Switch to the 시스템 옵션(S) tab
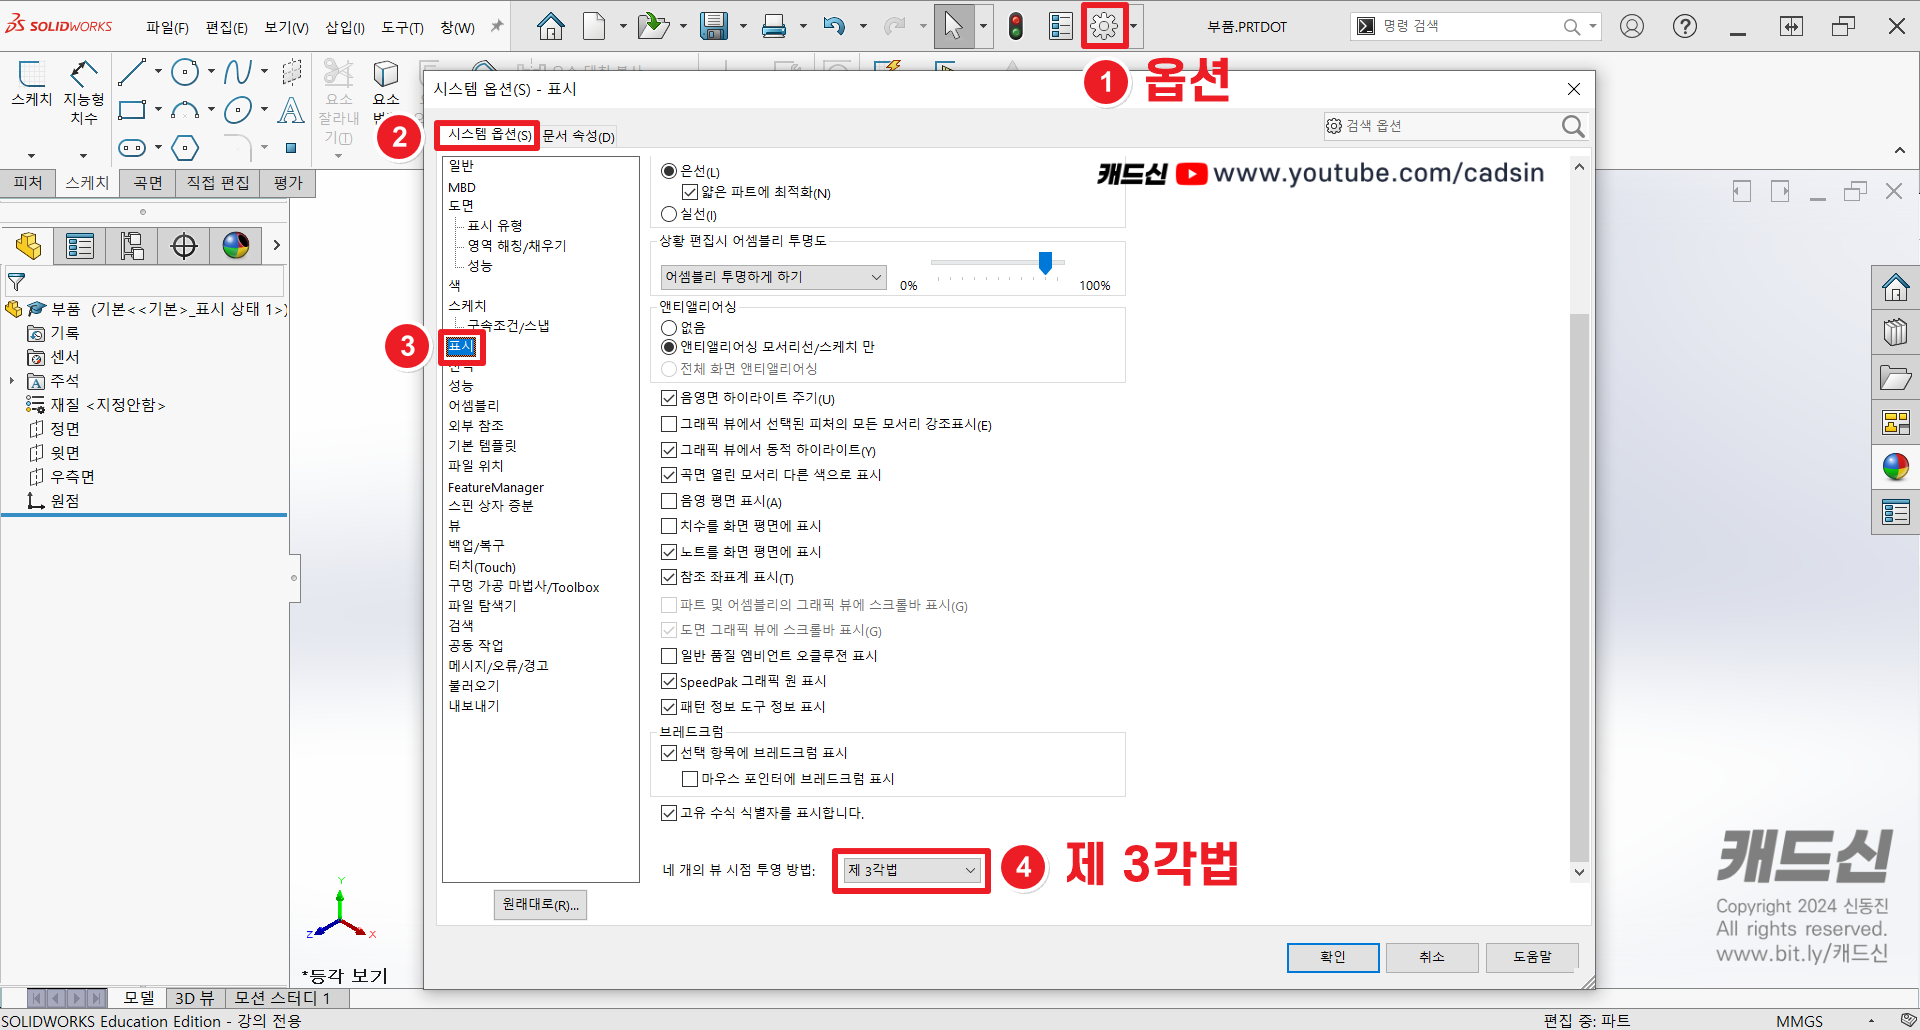The height and width of the screenshot is (1030, 1920). (489, 135)
